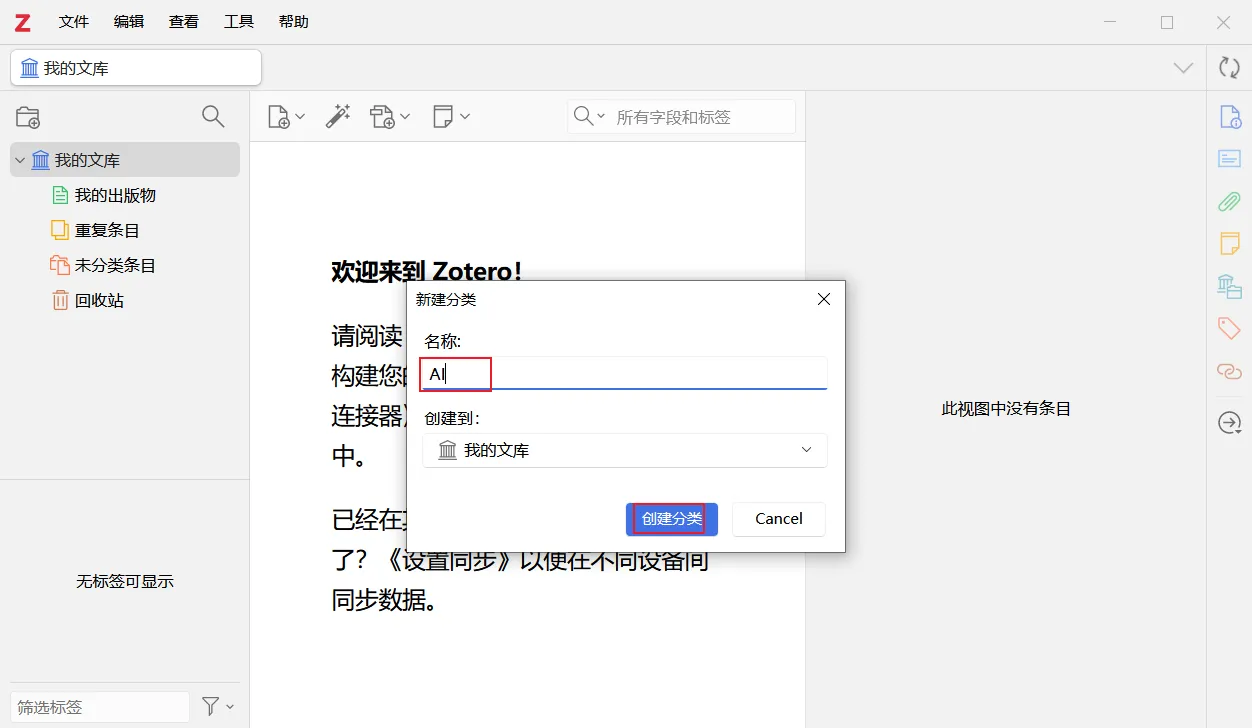1252x728 pixels.
Task: Click the add item by identifier wand
Action: pos(338,117)
